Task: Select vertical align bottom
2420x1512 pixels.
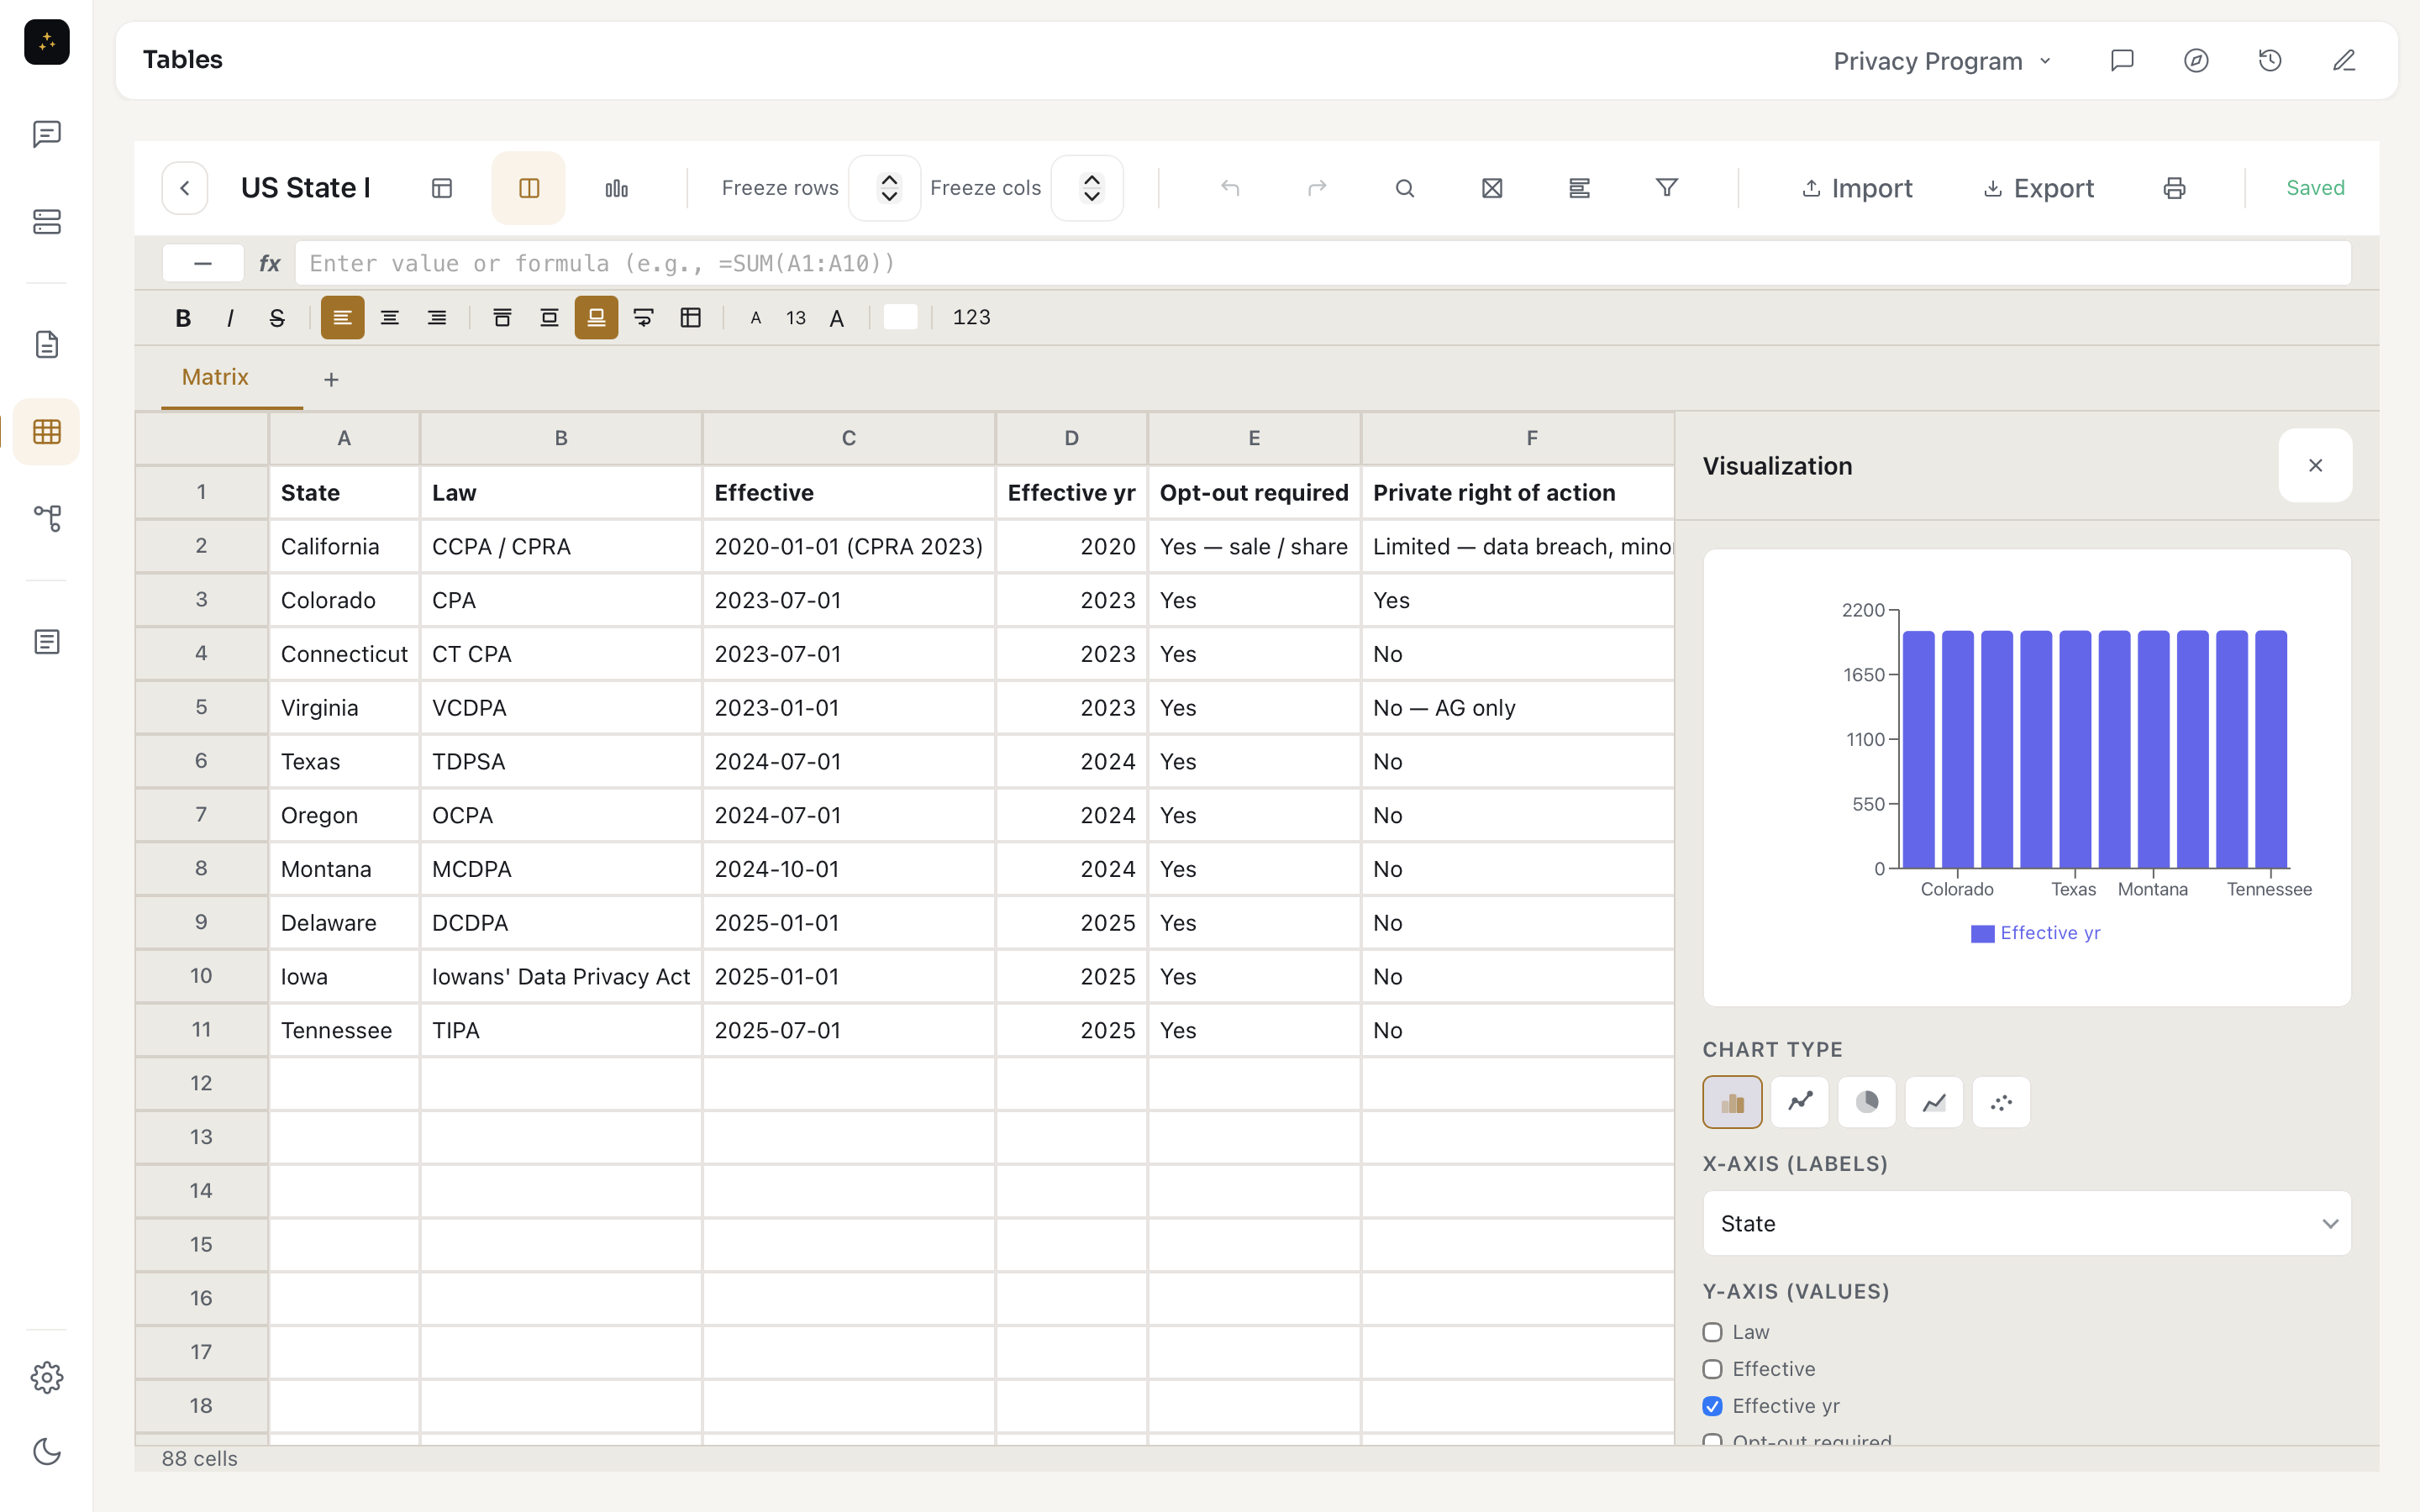Action: (596, 318)
